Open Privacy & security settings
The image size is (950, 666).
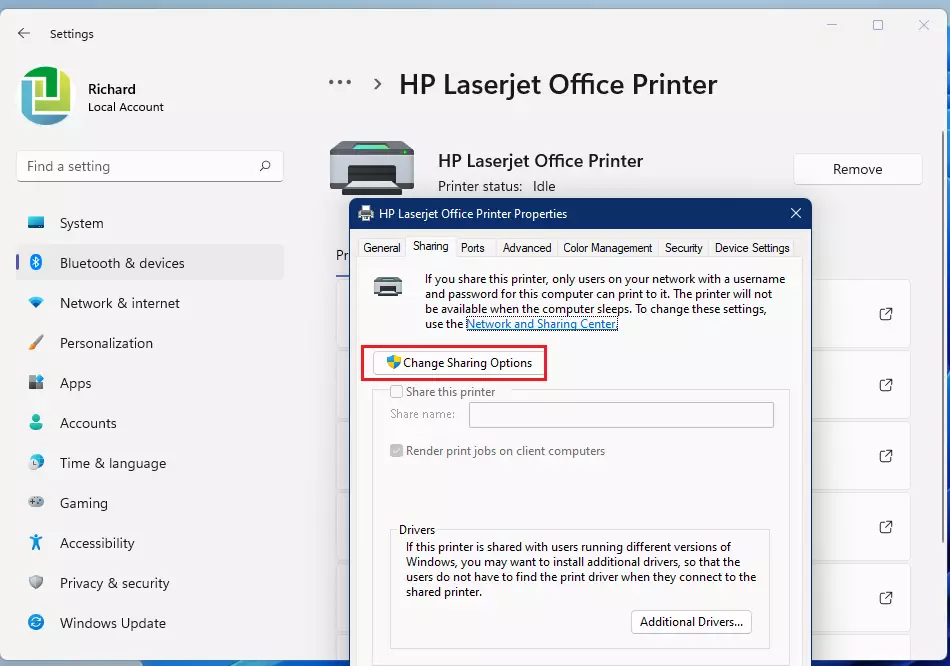pyautogui.click(x=150, y=583)
